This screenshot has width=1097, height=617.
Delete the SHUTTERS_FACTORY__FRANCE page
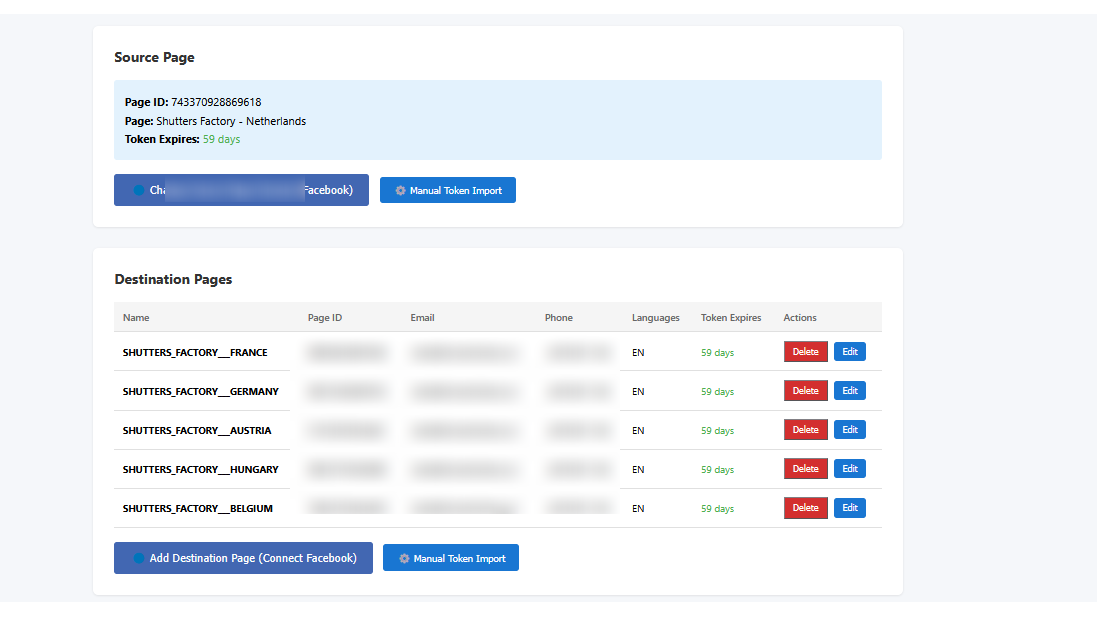805,352
